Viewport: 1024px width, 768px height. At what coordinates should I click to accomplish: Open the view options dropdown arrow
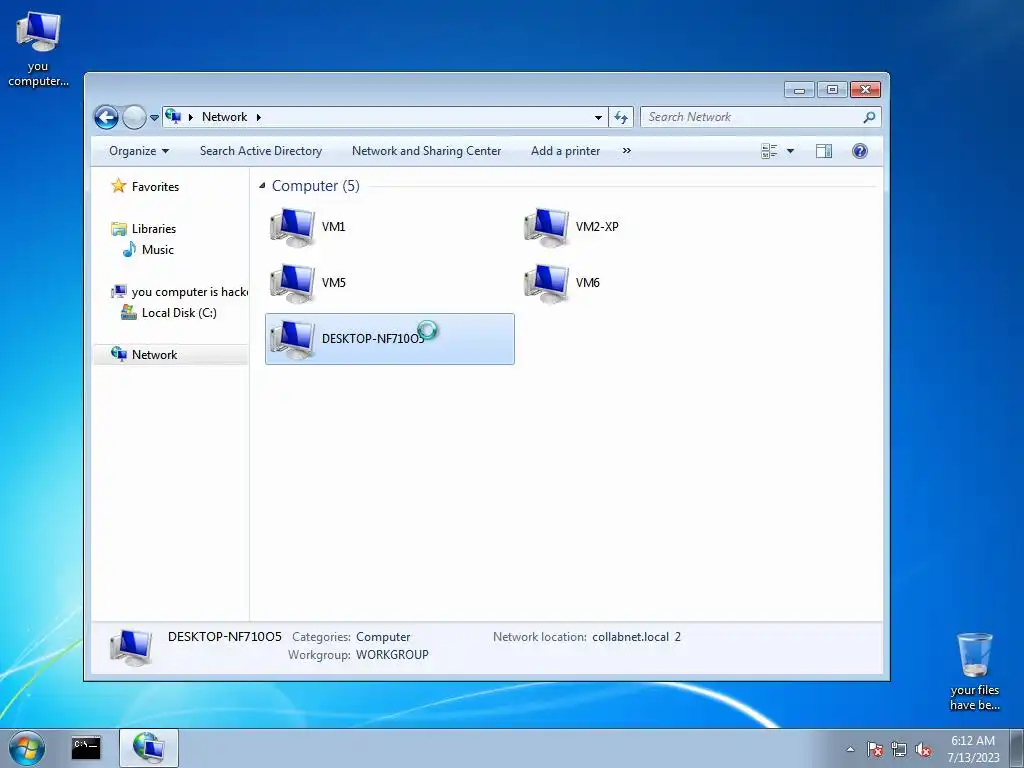tap(790, 151)
